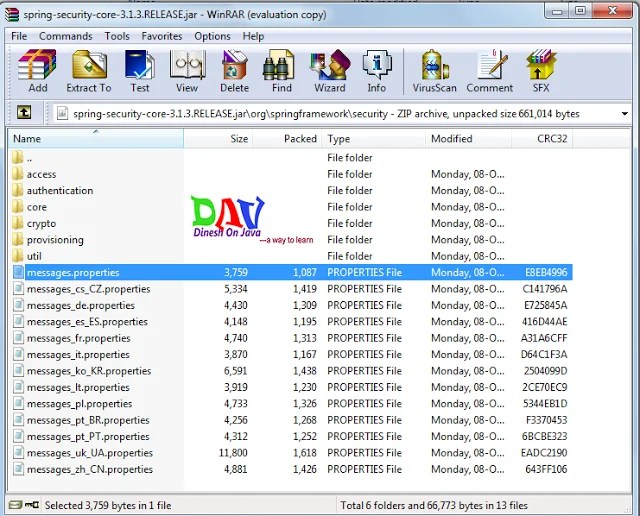Select the access folder icon

pos(18,174)
